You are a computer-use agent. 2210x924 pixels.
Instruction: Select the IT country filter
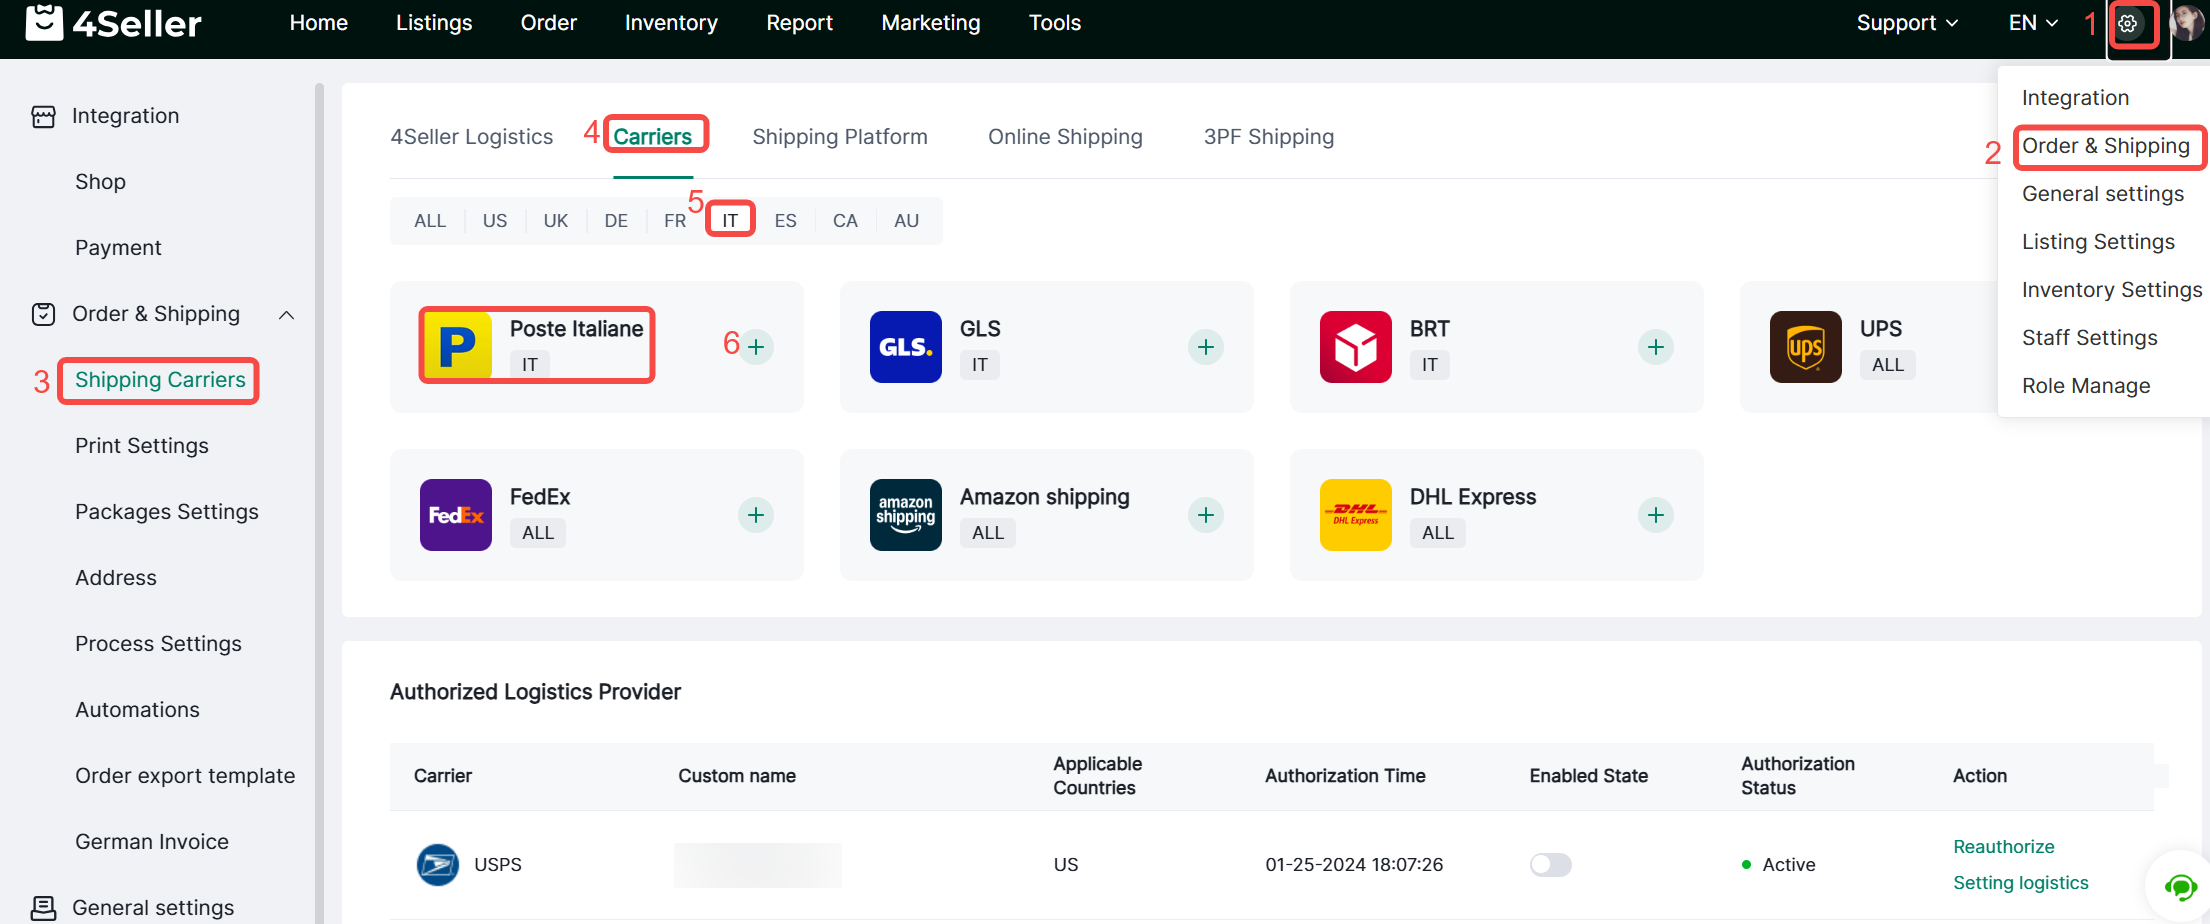pyautogui.click(x=730, y=221)
